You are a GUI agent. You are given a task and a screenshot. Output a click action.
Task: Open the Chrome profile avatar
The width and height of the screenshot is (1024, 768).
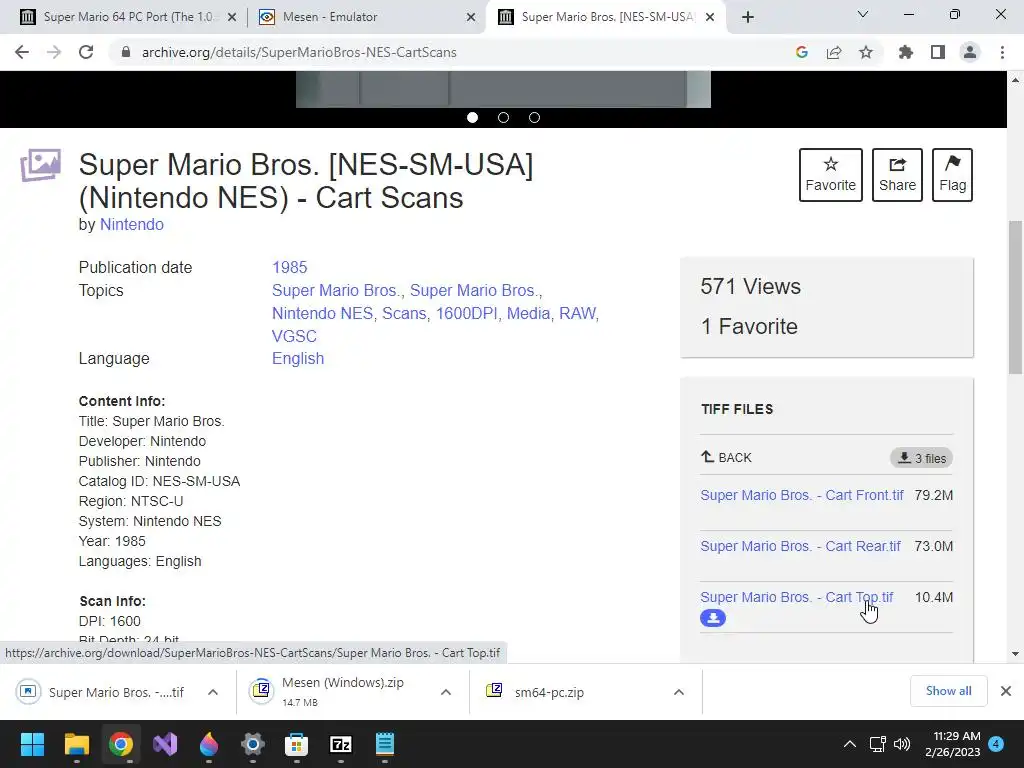(970, 52)
